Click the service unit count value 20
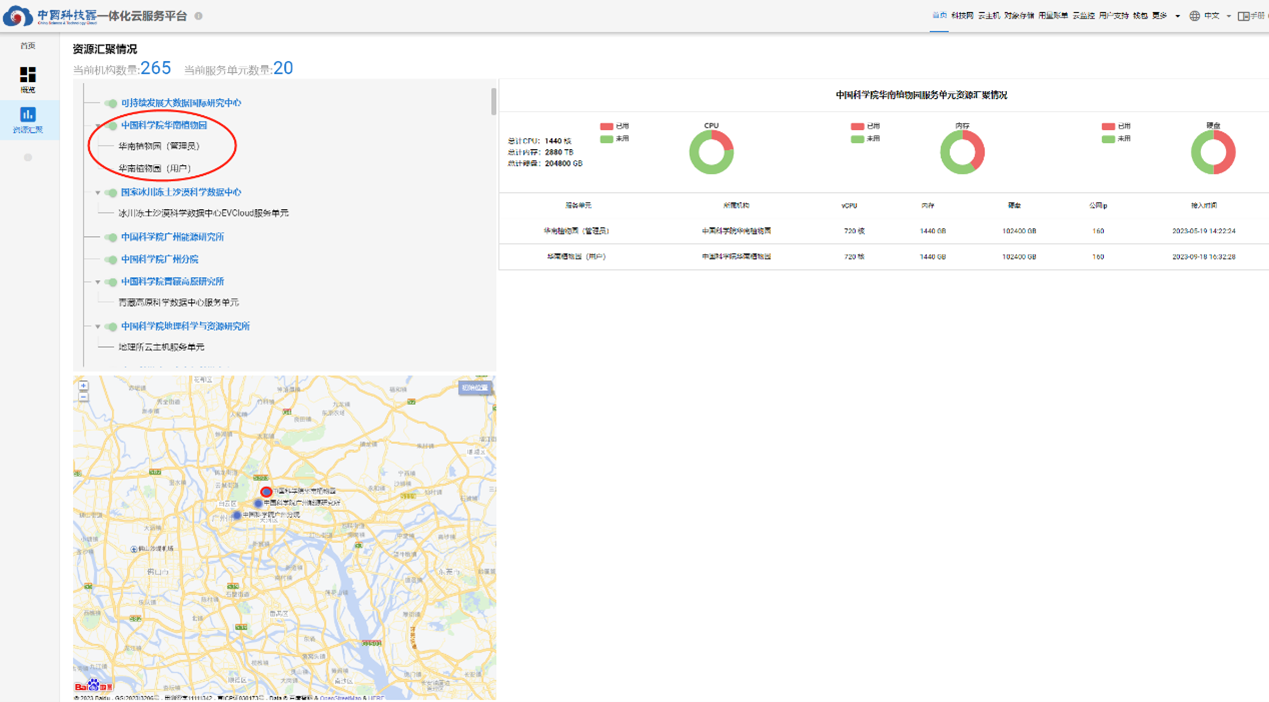Screen dimensions: 1269x702 point(283,68)
